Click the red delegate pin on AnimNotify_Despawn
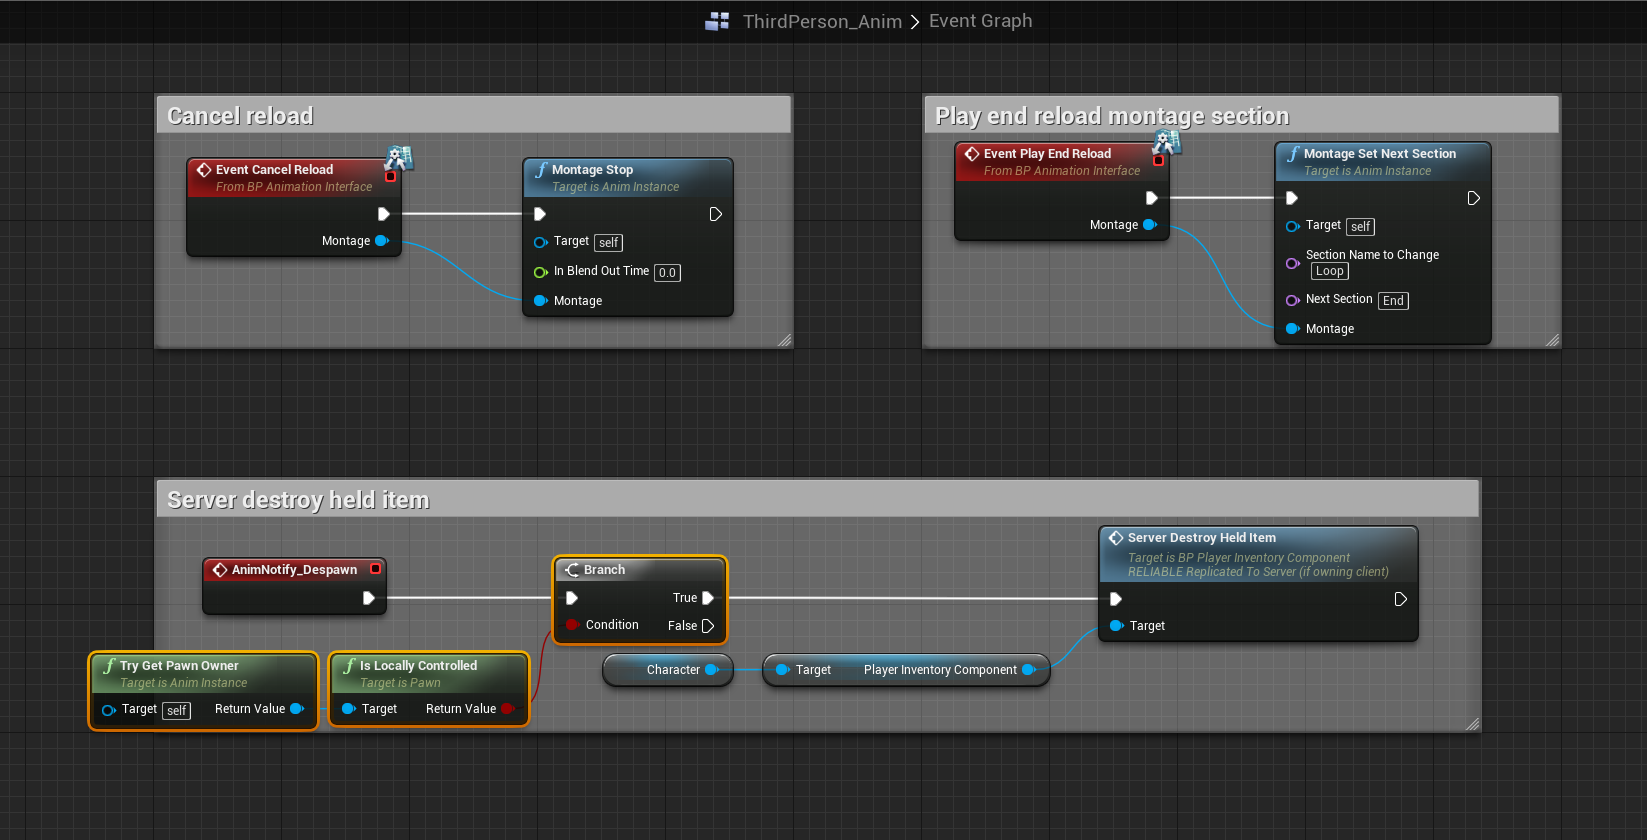The image size is (1647, 840). (376, 569)
